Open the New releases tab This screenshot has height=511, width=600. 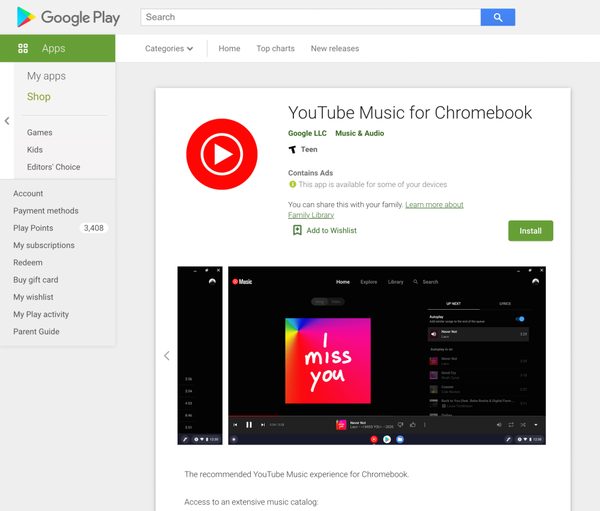click(x=335, y=49)
